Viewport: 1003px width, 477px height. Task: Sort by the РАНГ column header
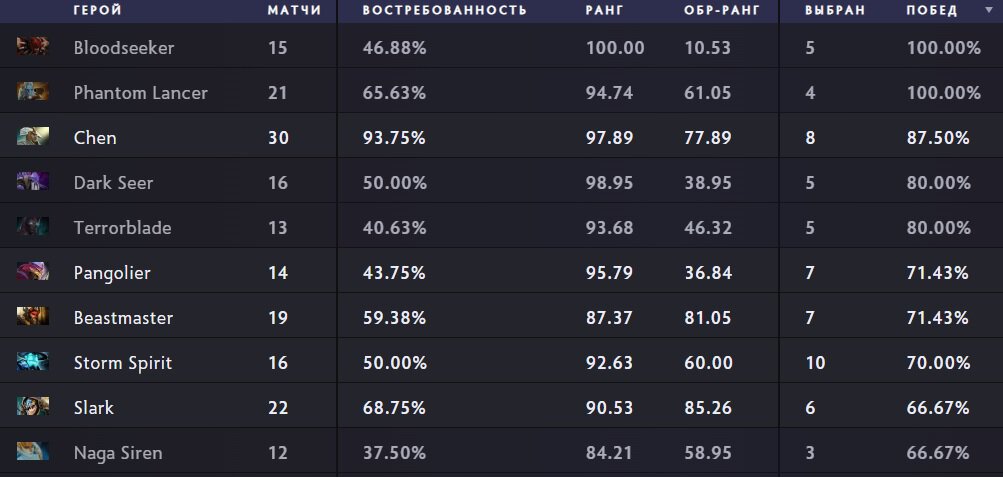point(604,10)
